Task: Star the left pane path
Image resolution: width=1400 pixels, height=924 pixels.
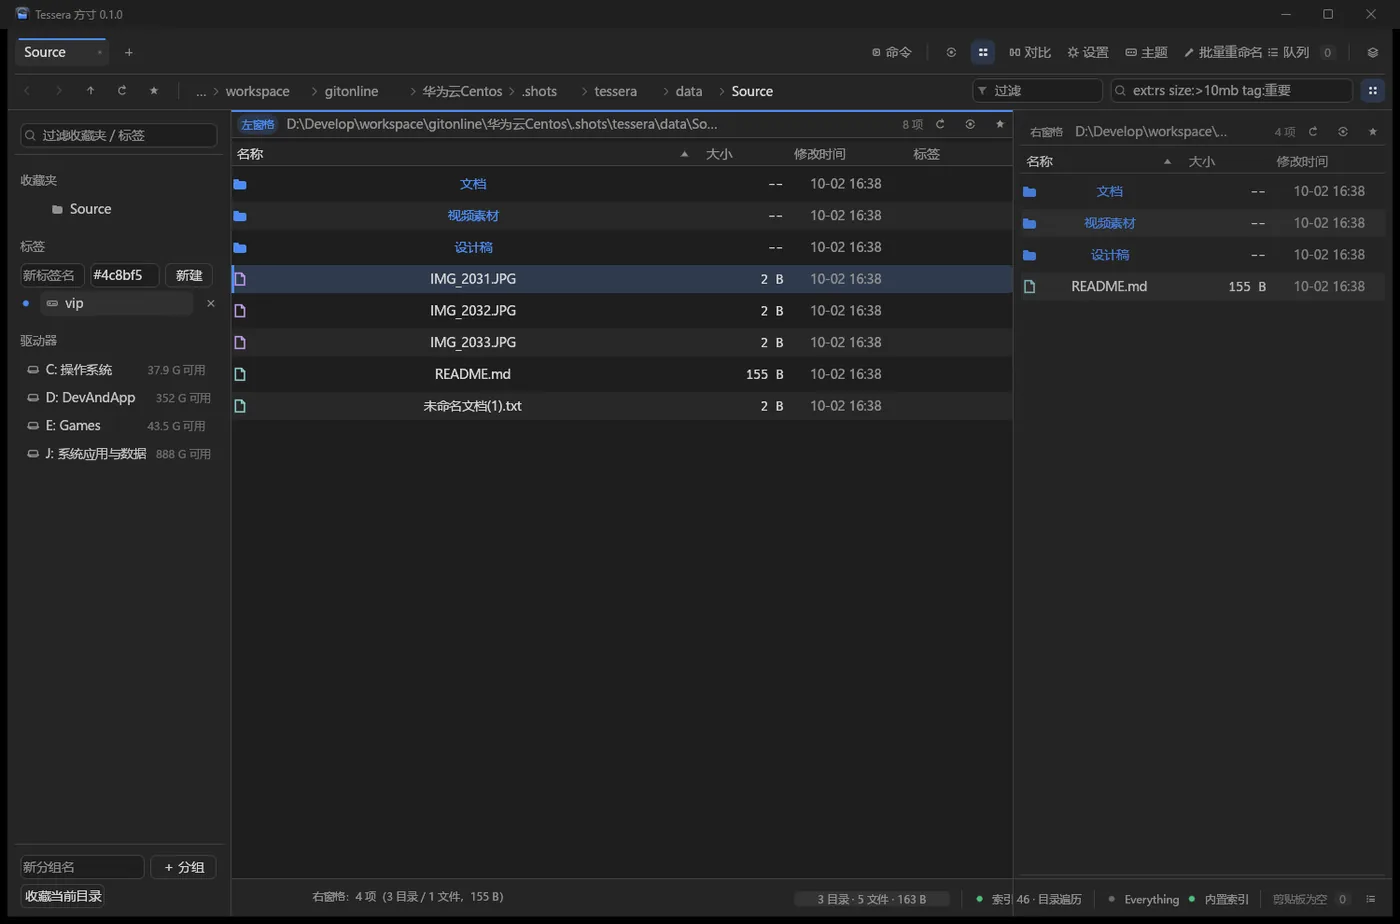Action: click(x=999, y=124)
